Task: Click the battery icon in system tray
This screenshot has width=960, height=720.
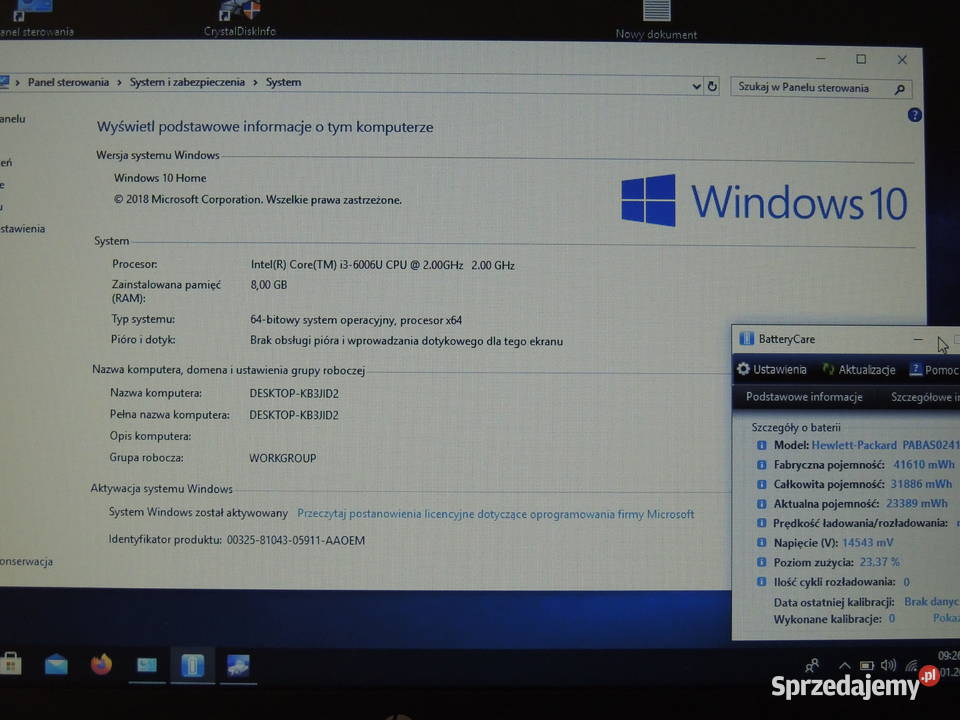Action: pos(866,666)
